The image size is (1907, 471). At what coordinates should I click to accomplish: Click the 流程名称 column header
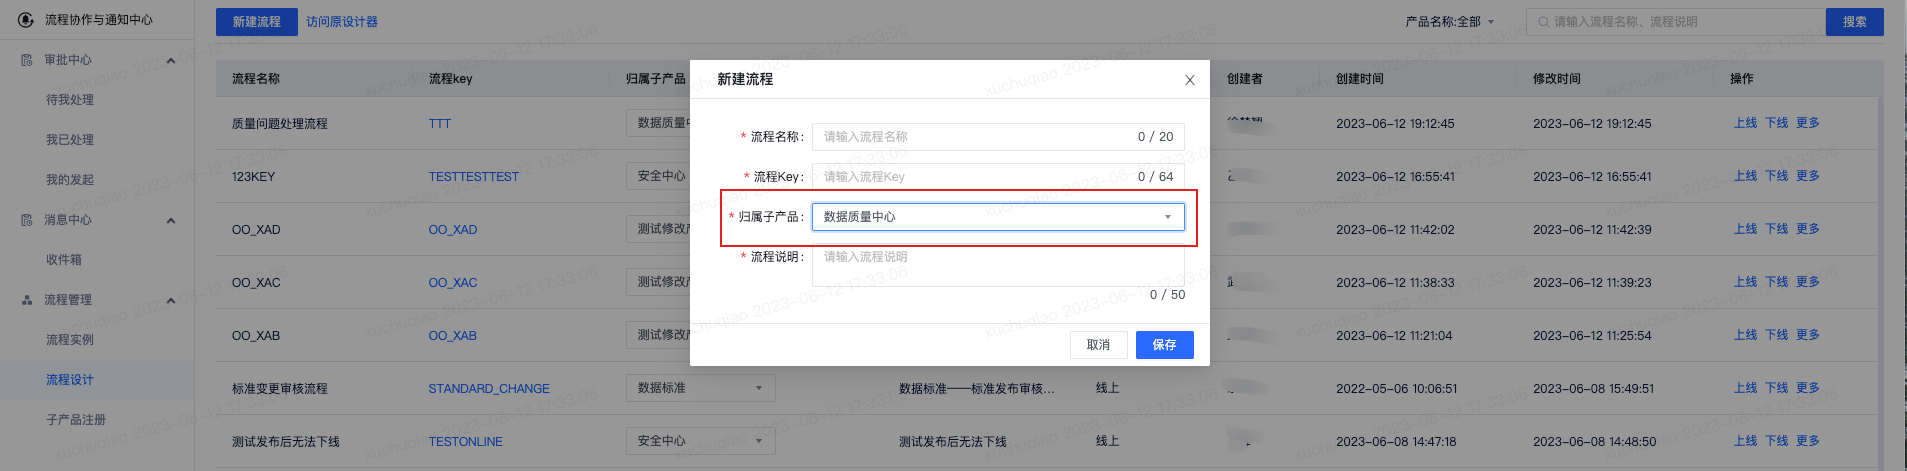point(256,79)
